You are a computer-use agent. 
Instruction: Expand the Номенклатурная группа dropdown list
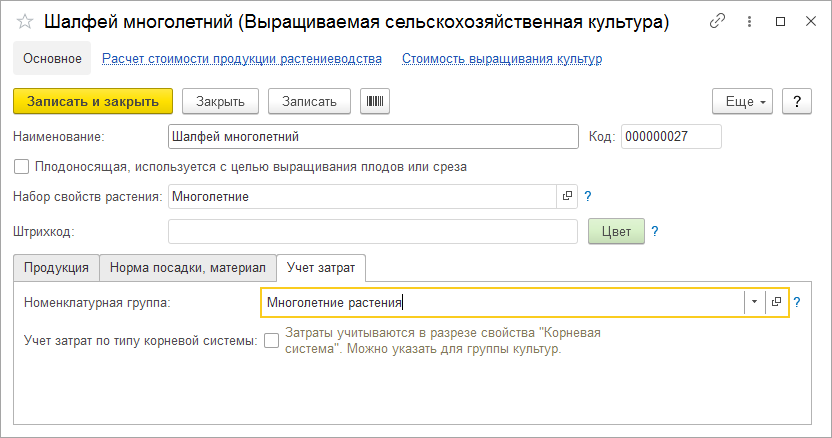pyautogui.click(x=753, y=302)
